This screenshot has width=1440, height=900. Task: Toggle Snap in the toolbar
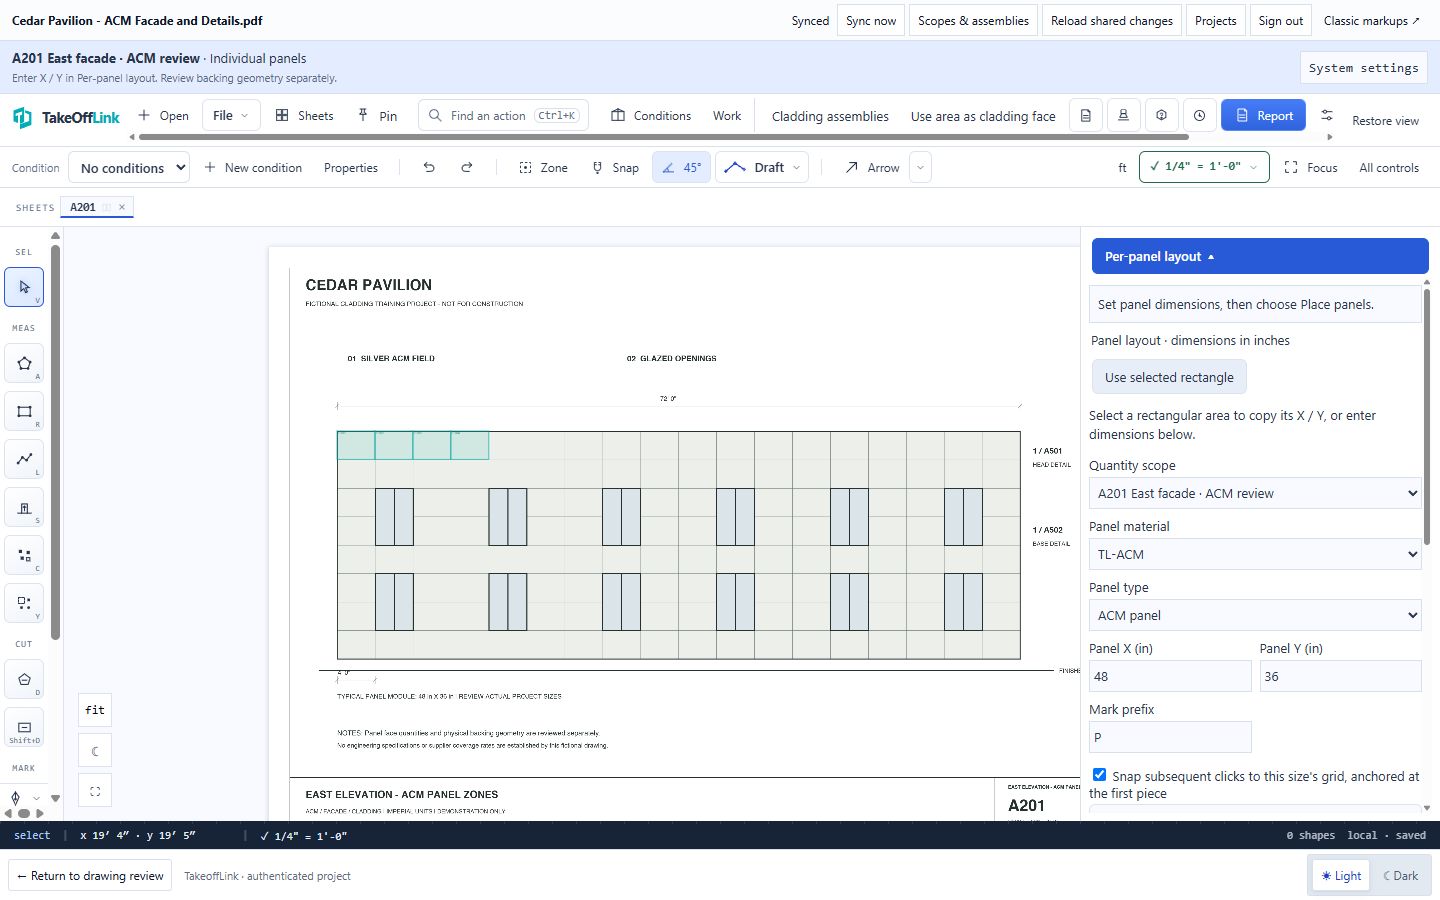pos(615,168)
